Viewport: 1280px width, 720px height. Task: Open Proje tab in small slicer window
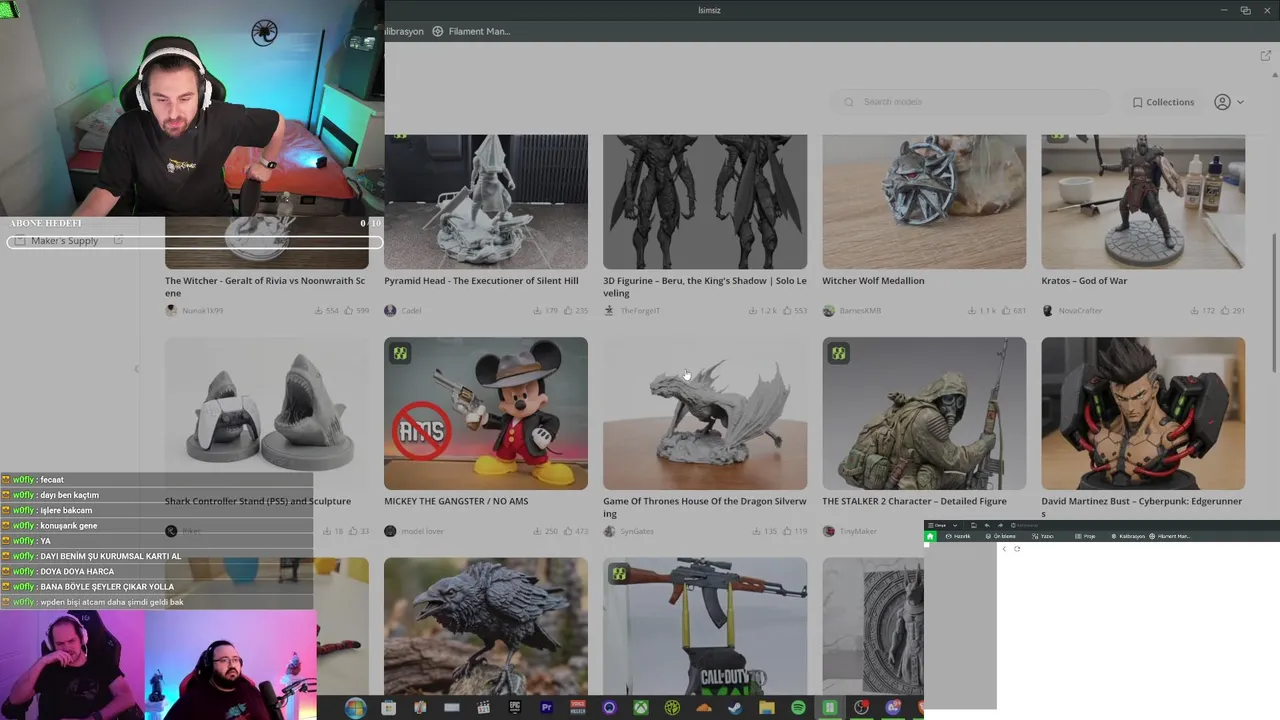point(1085,536)
